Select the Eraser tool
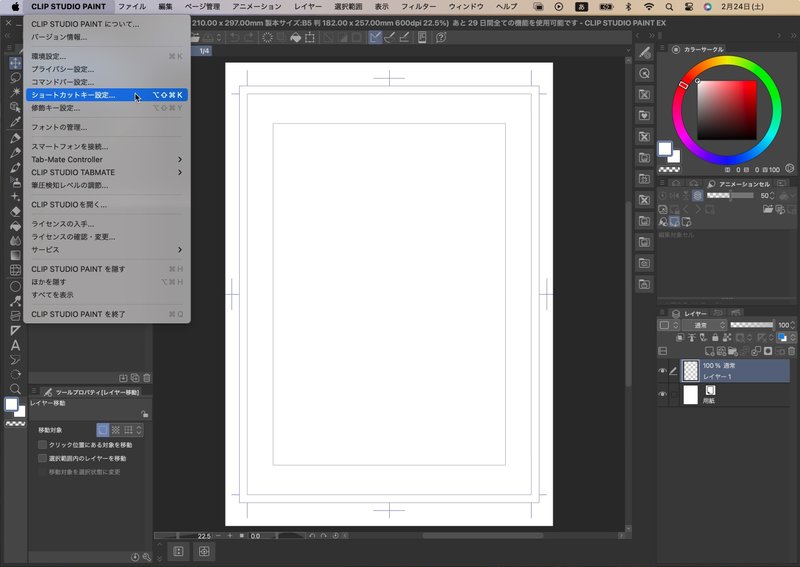Viewport: 800px width, 567px height. pos(15,211)
